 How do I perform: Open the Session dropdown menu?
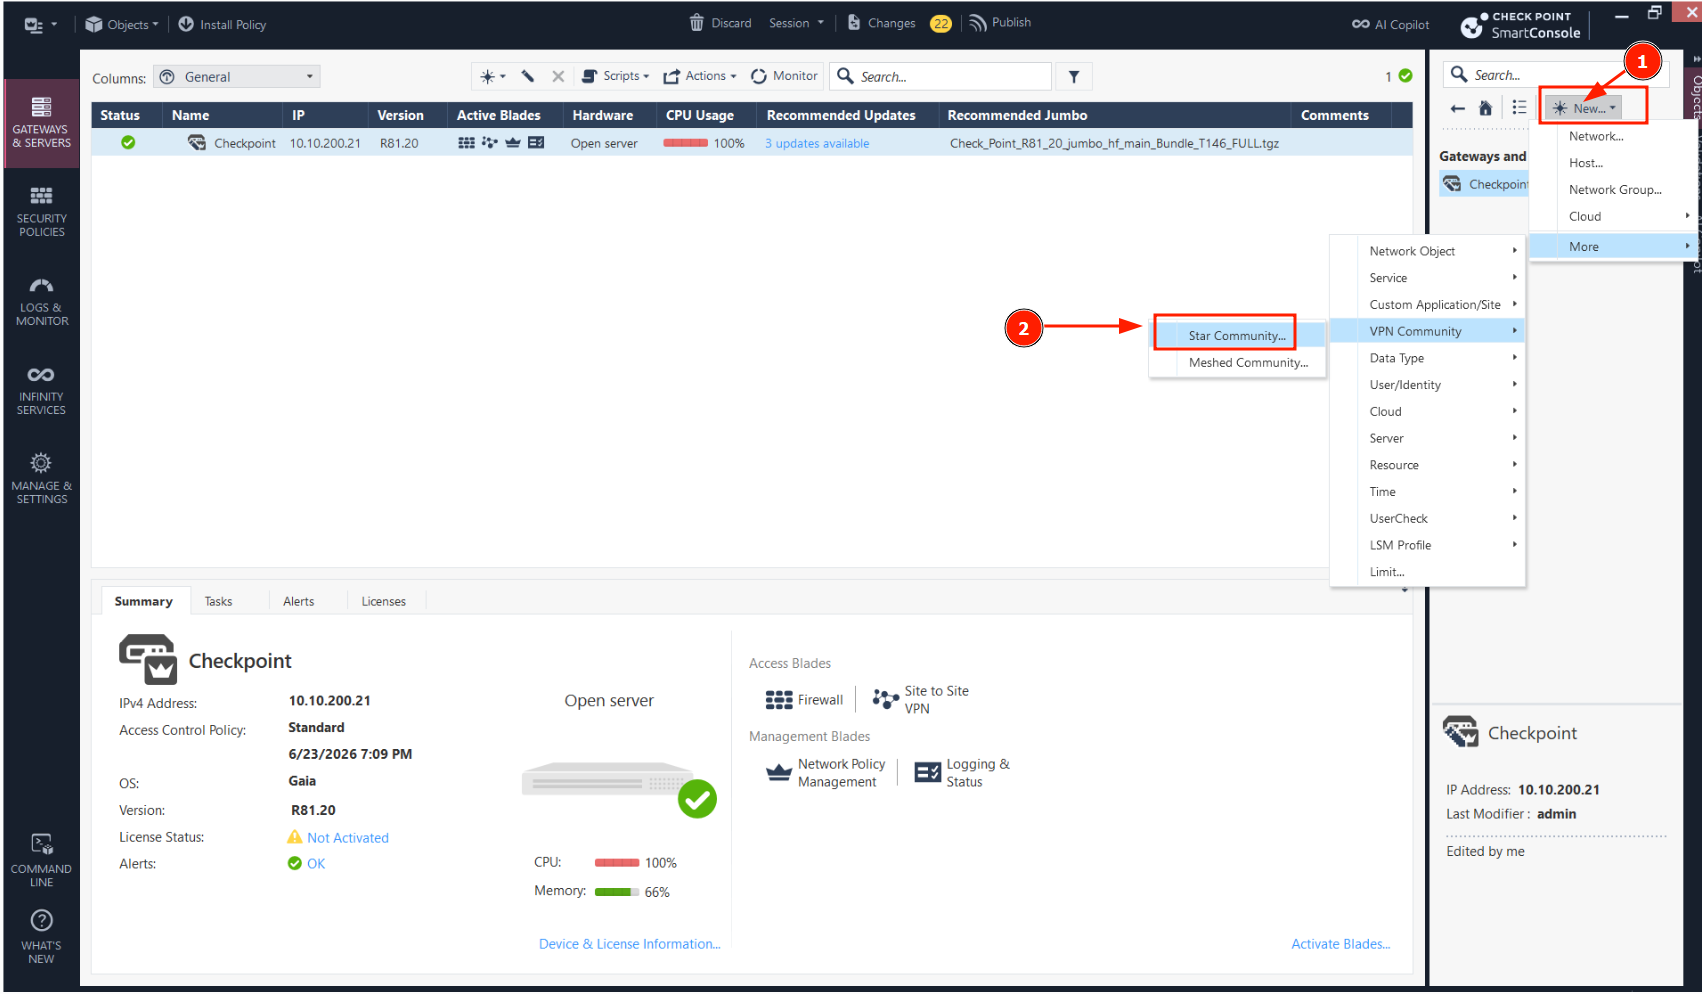pyautogui.click(x=797, y=23)
